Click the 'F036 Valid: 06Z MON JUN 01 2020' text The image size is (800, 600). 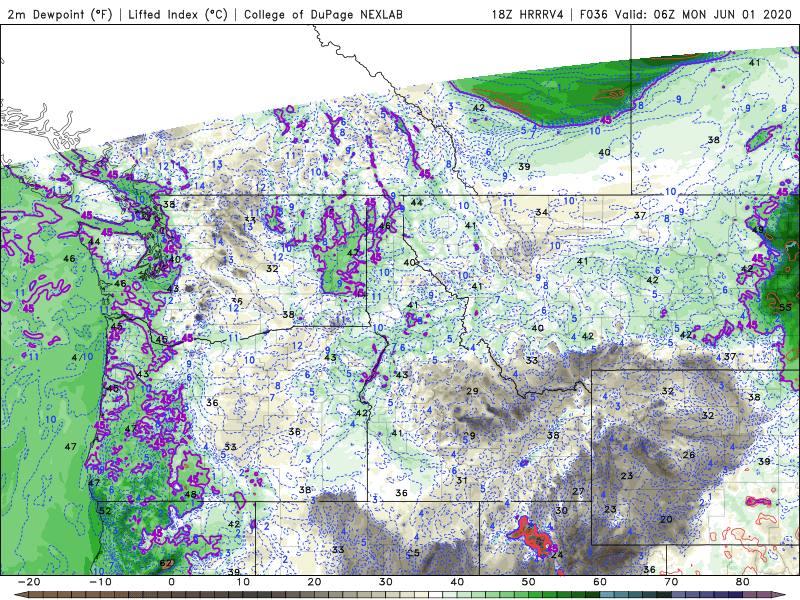(685, 14)
